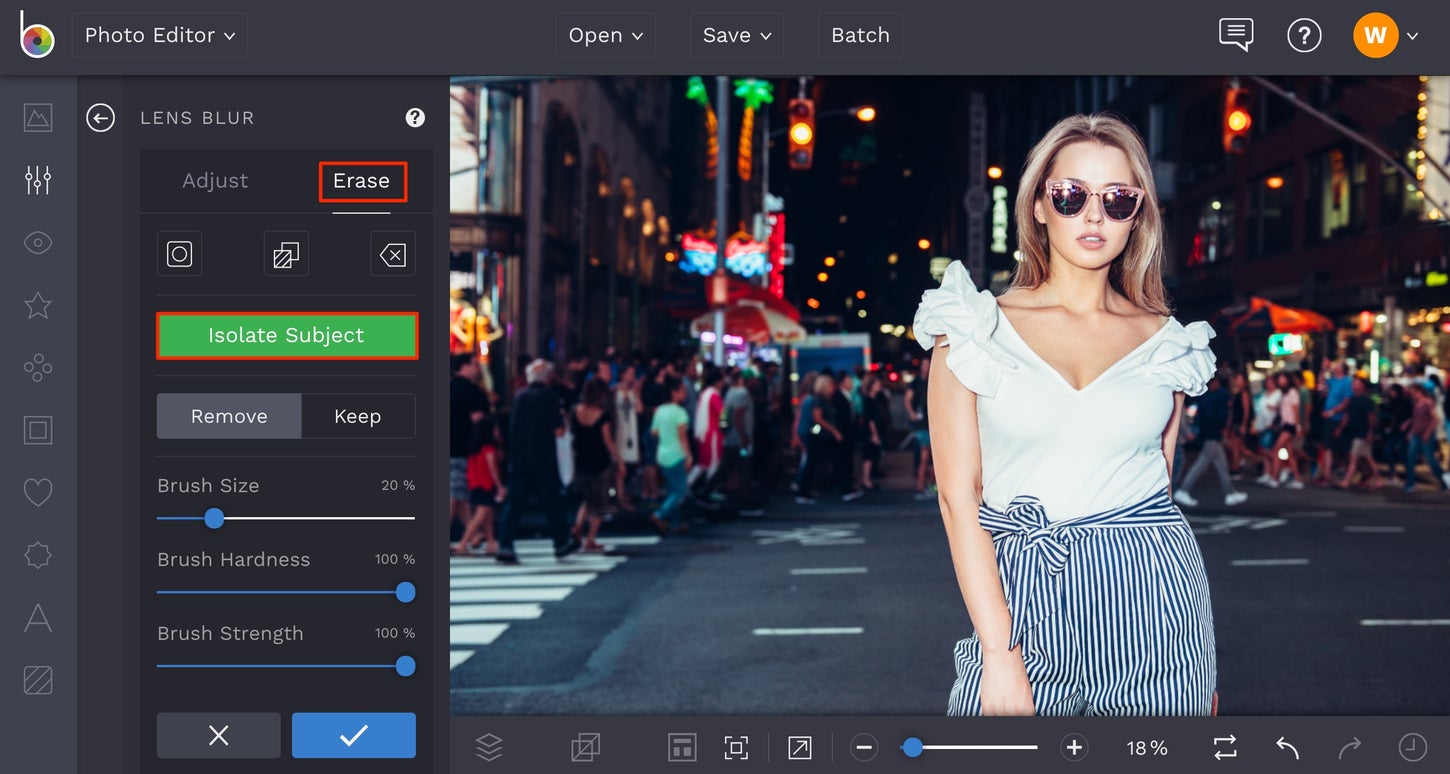Undo the last edit with the back arrow

[x=1286, y=746]
